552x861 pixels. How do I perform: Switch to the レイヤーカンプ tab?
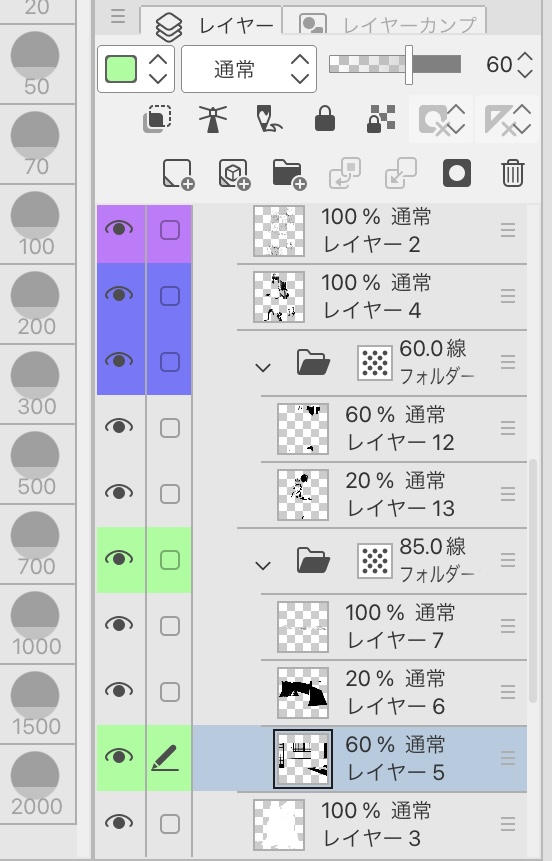384,23
